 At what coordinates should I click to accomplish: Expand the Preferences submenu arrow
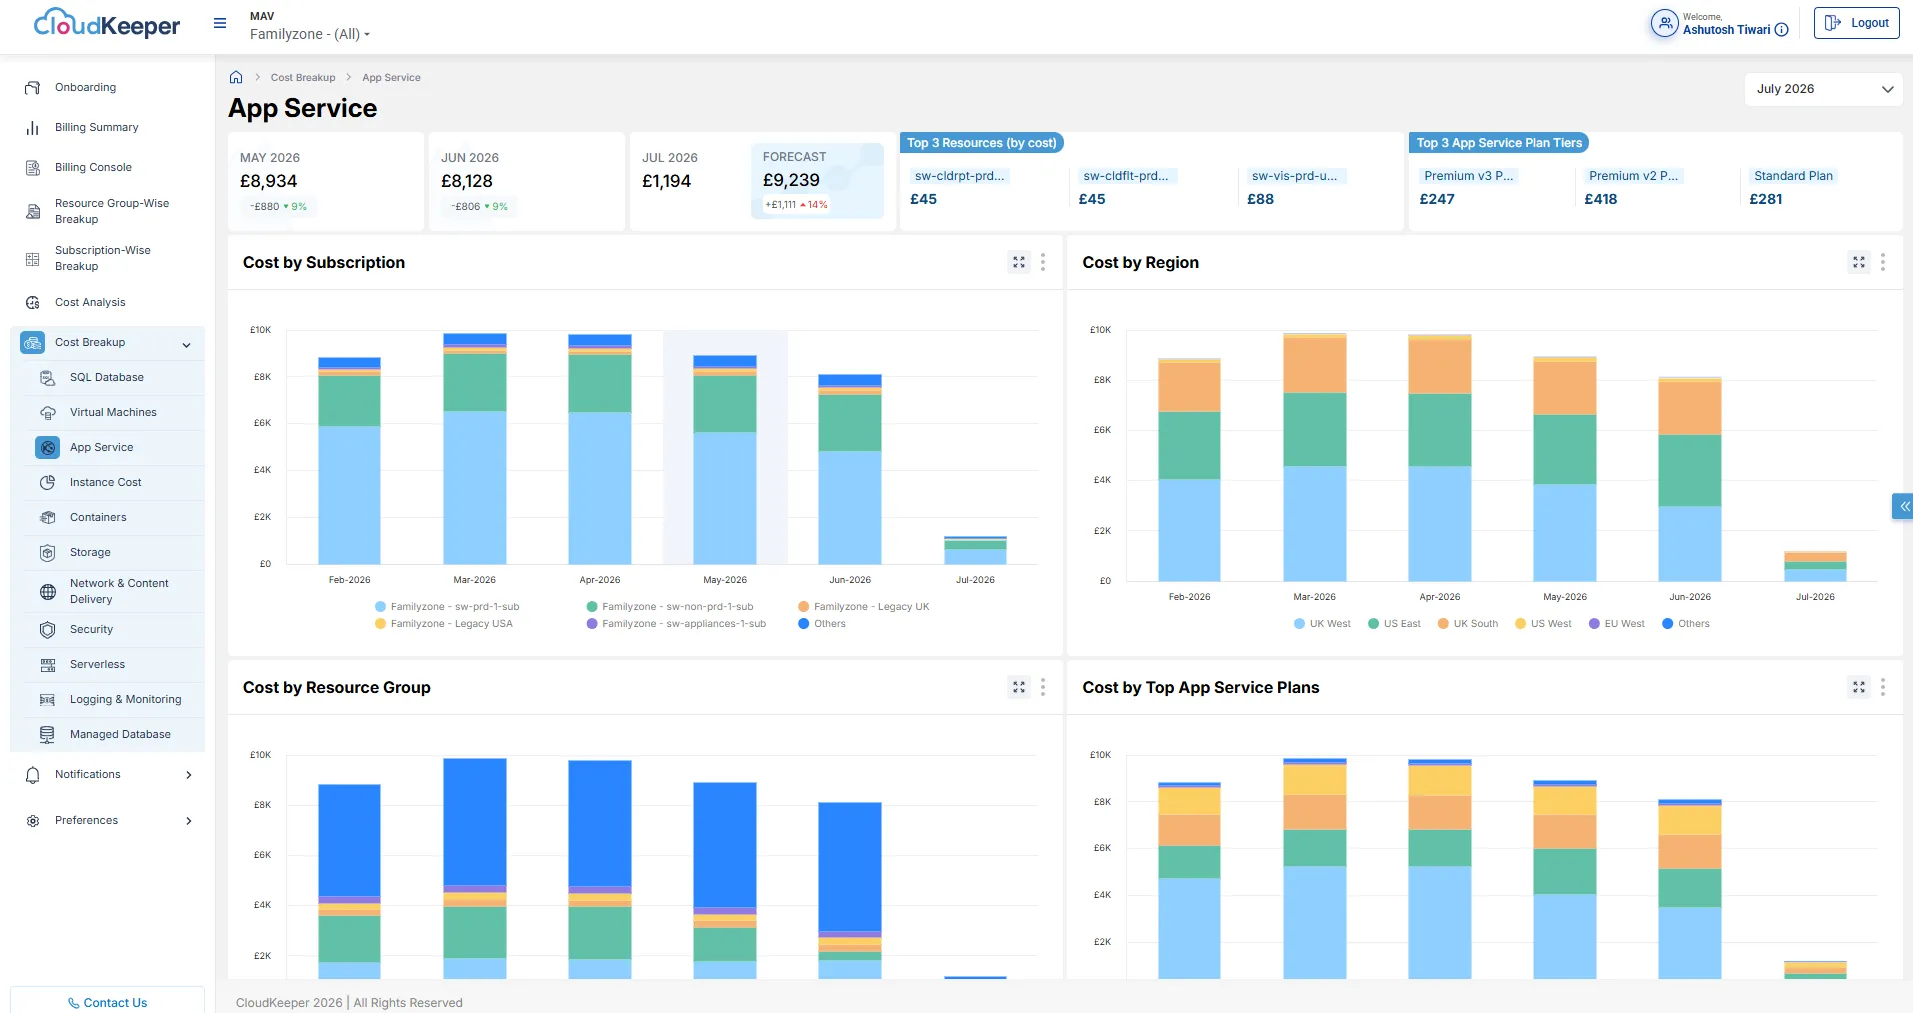point(189,821)
